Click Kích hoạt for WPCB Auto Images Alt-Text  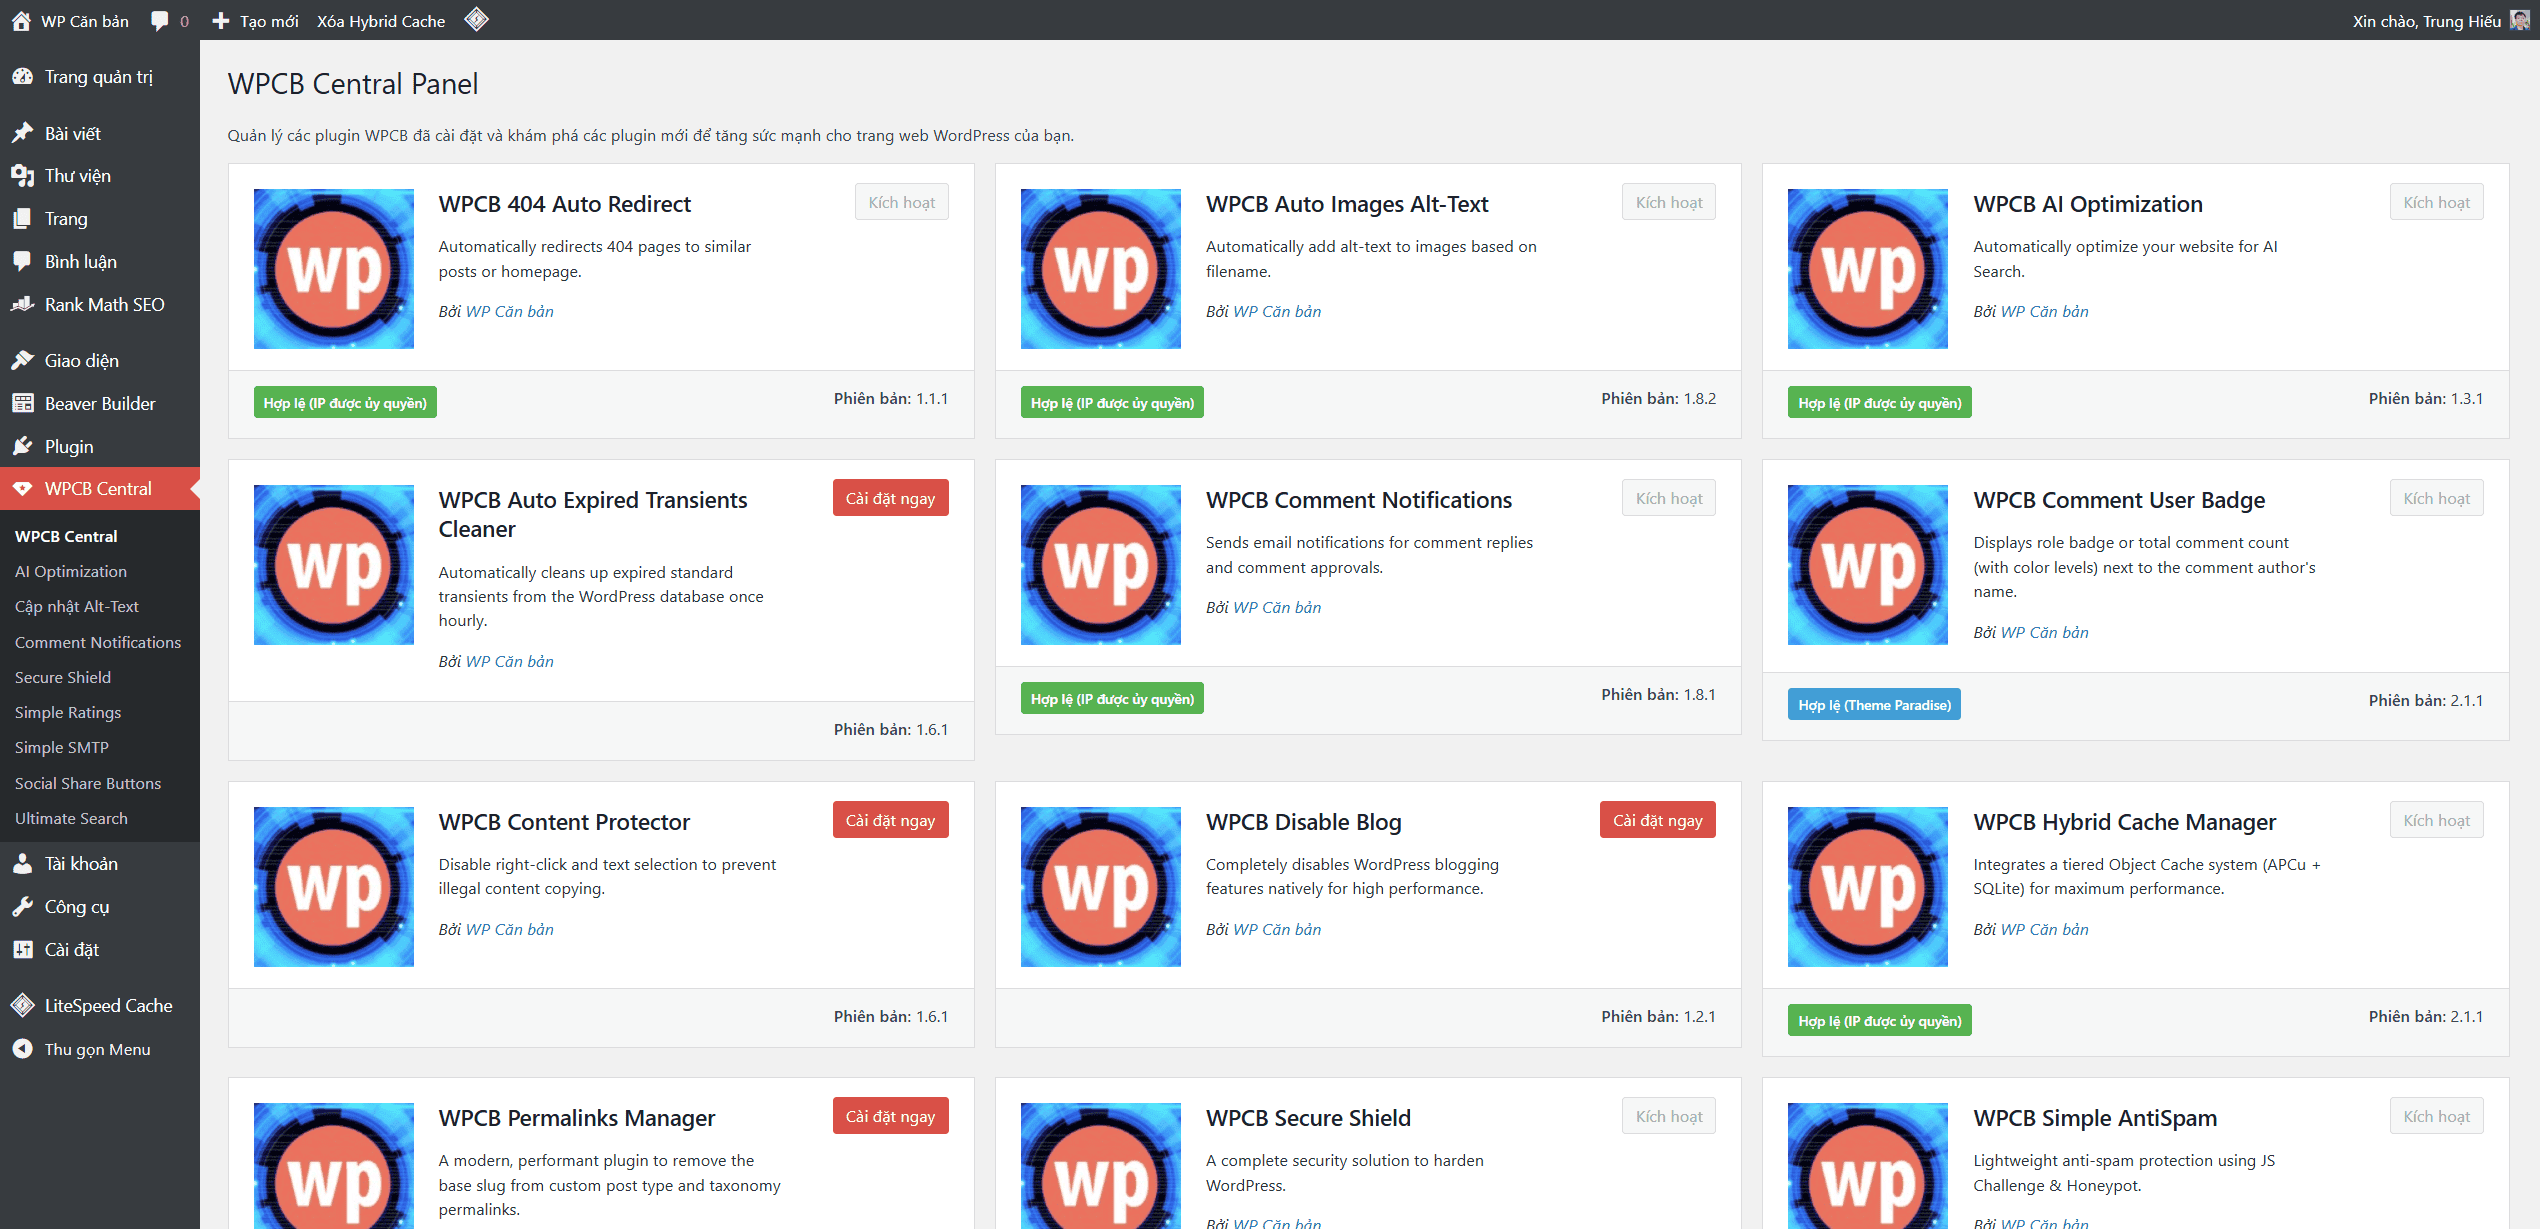pyautogui.click(x=1669, y=202)
